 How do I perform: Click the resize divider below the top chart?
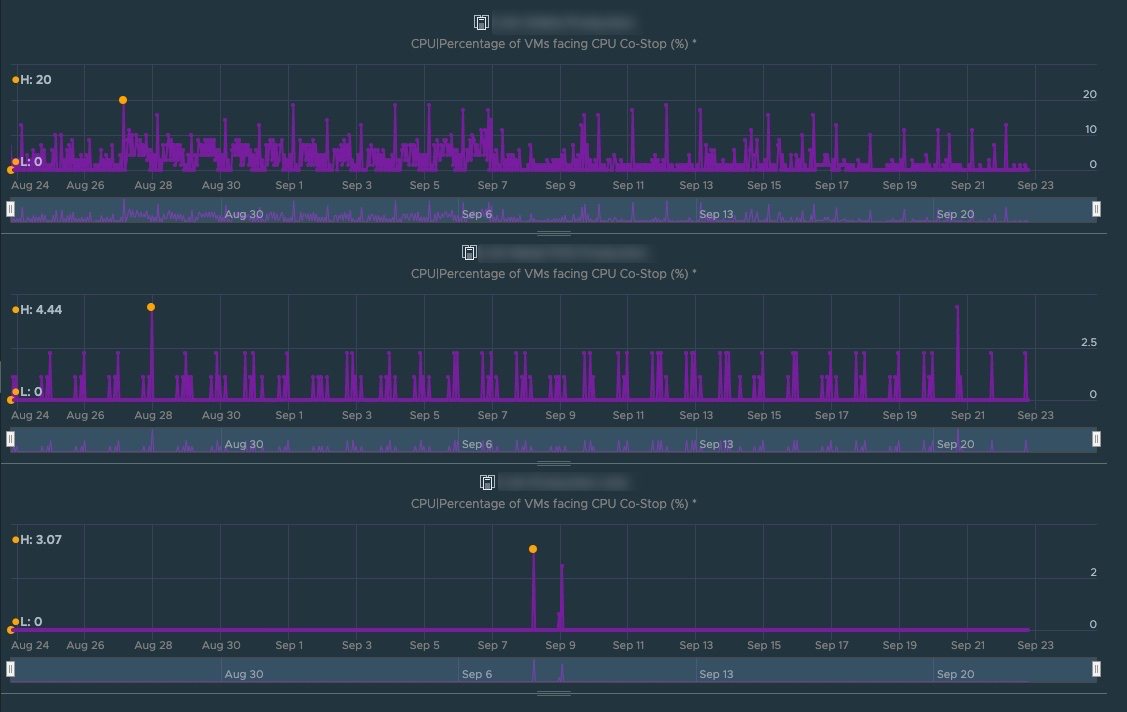click(553, 234)
